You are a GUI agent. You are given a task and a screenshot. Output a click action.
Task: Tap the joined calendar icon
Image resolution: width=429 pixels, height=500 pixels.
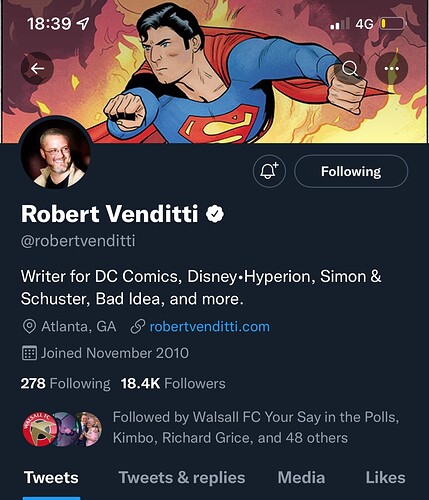(x=29, y=353)
